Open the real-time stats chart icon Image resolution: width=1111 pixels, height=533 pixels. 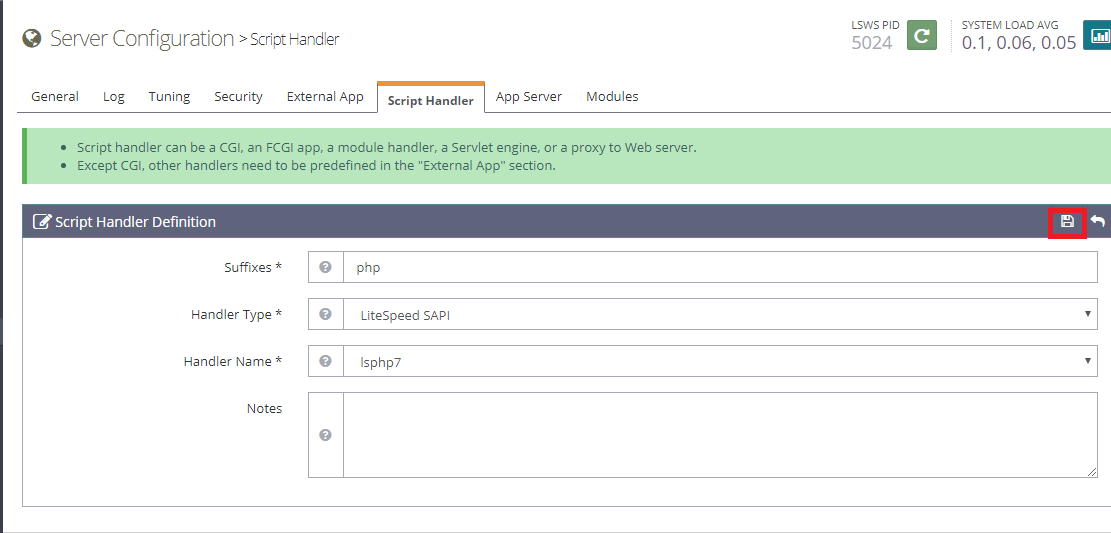click(x=1098, y=35)
